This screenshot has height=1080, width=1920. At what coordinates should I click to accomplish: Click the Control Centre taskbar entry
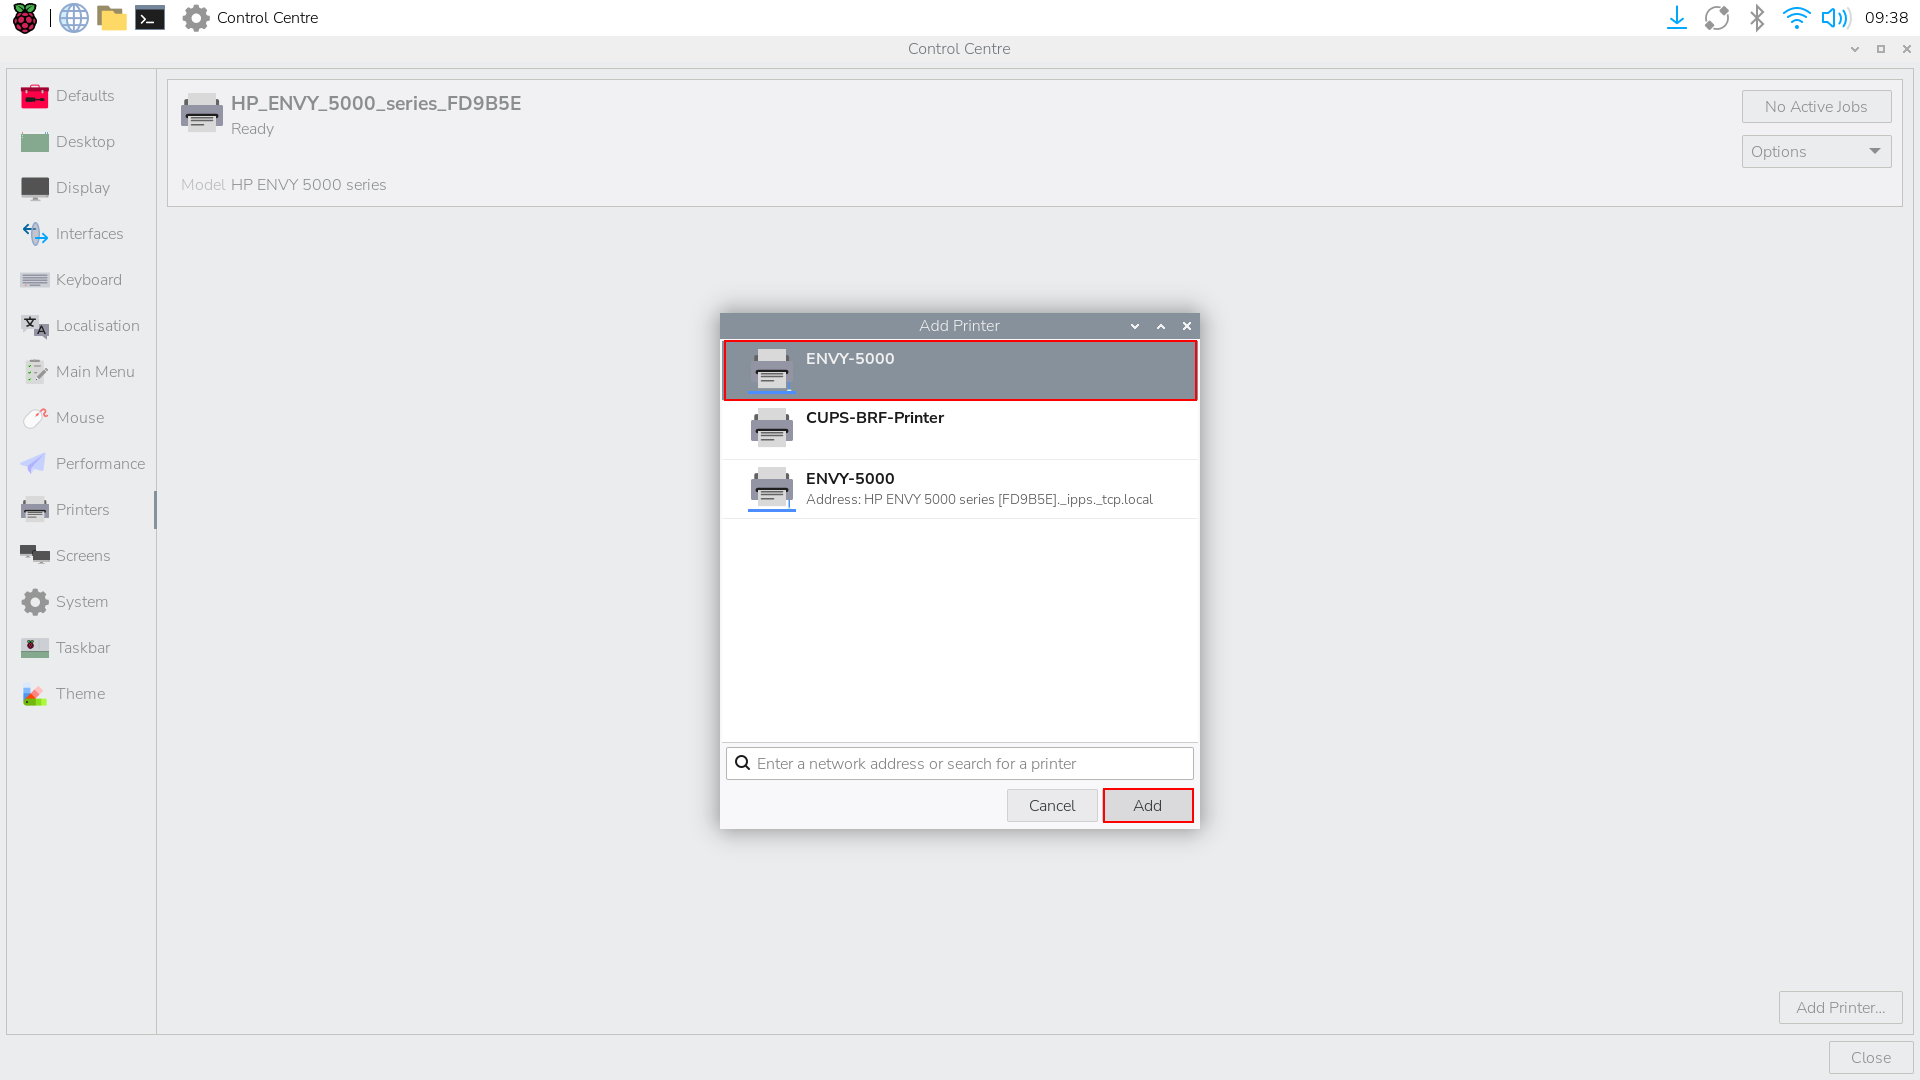tap(250, 18)
